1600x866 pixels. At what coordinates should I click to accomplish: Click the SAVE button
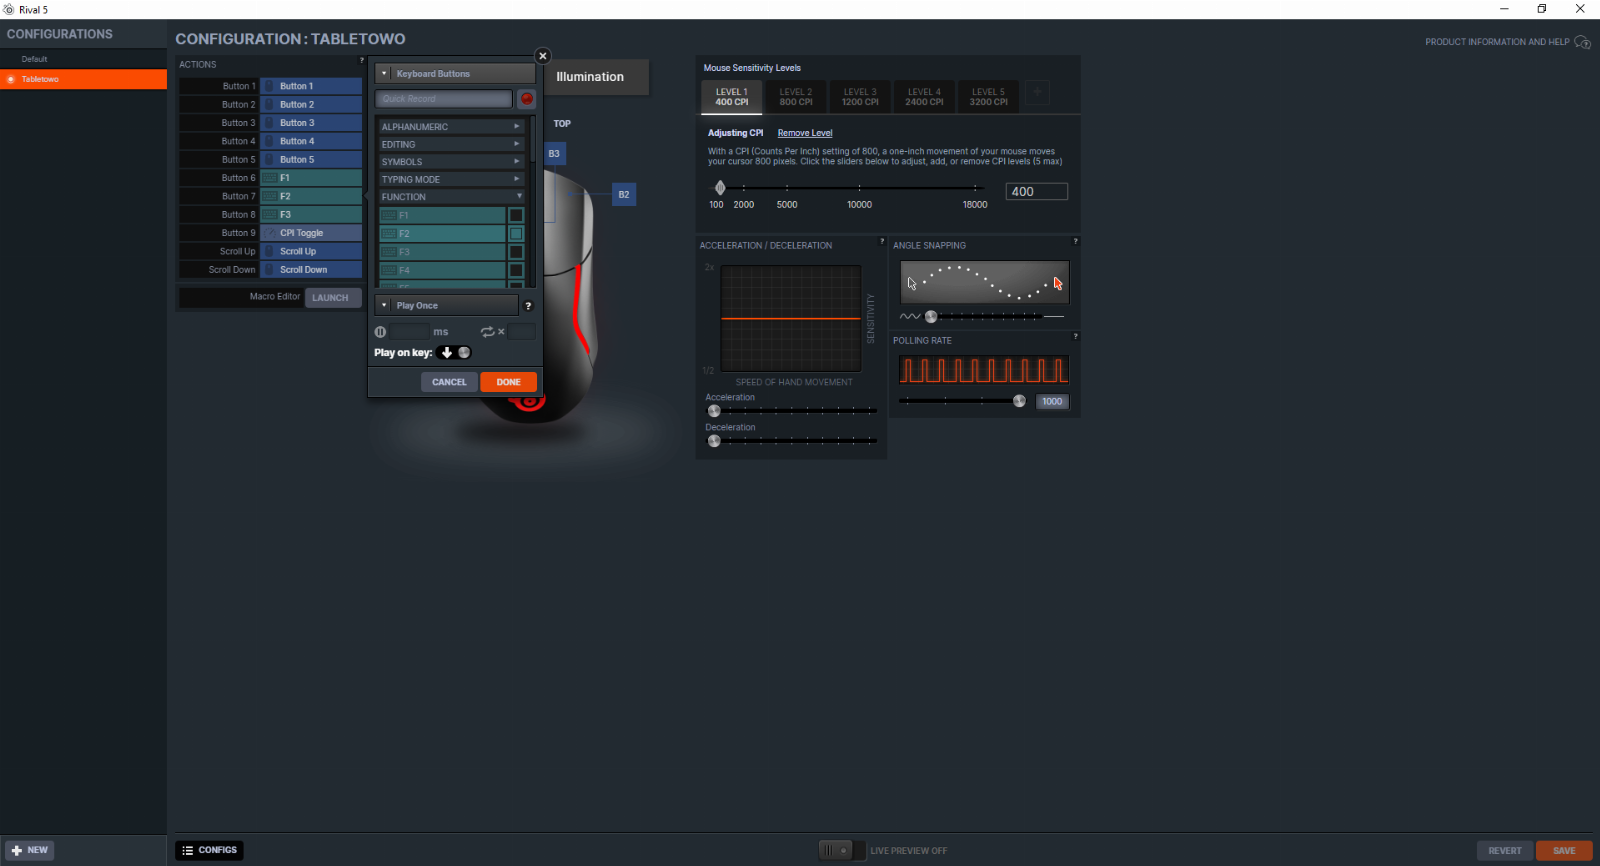click(1564, 851)
